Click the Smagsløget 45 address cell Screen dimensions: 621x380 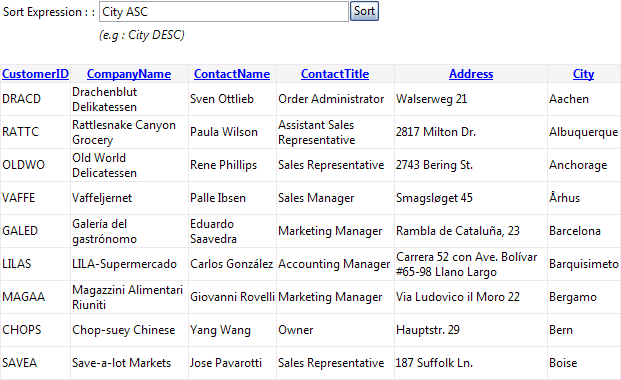(x=471, y=198)
